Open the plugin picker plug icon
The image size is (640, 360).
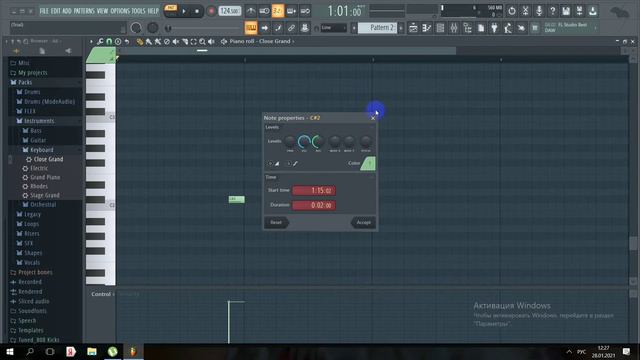click(494, 28)
